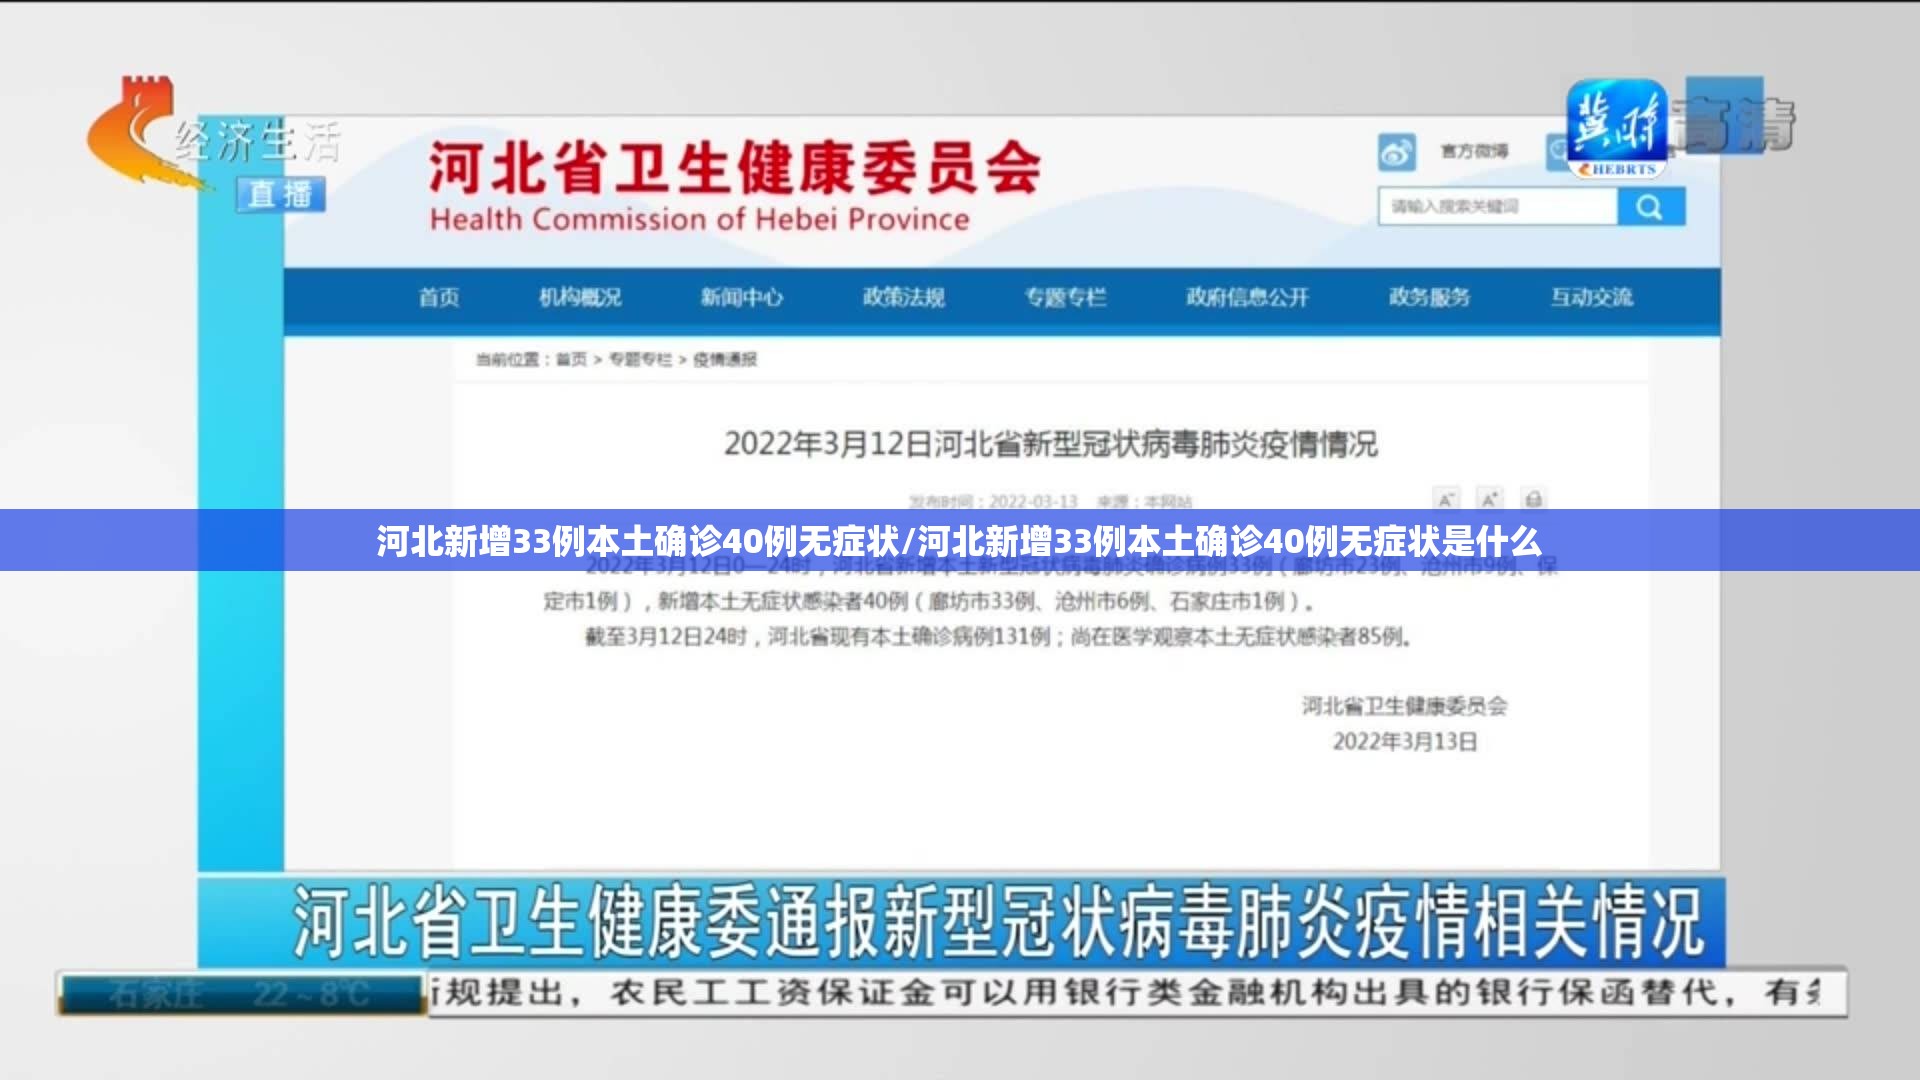Open the 互动交流 navigation tab
The width and height of the screenshot is (1920, 1080).
(x=1591, y=297)
